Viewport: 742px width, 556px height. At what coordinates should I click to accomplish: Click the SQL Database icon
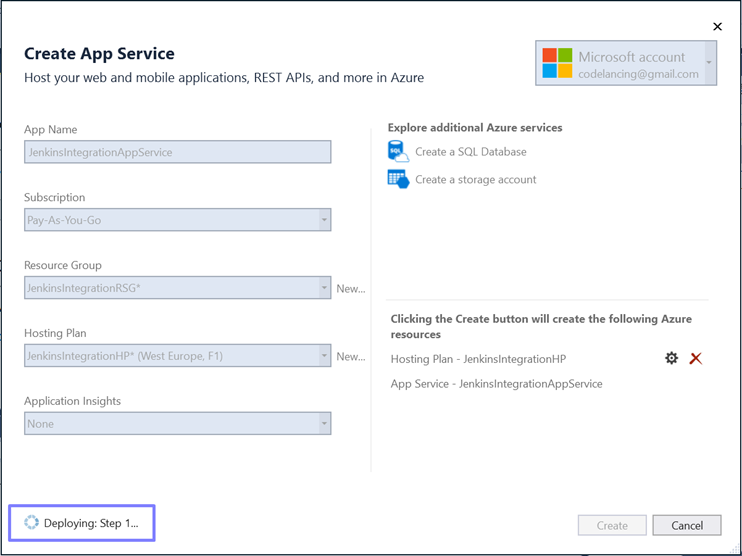(x=398, y=152)
